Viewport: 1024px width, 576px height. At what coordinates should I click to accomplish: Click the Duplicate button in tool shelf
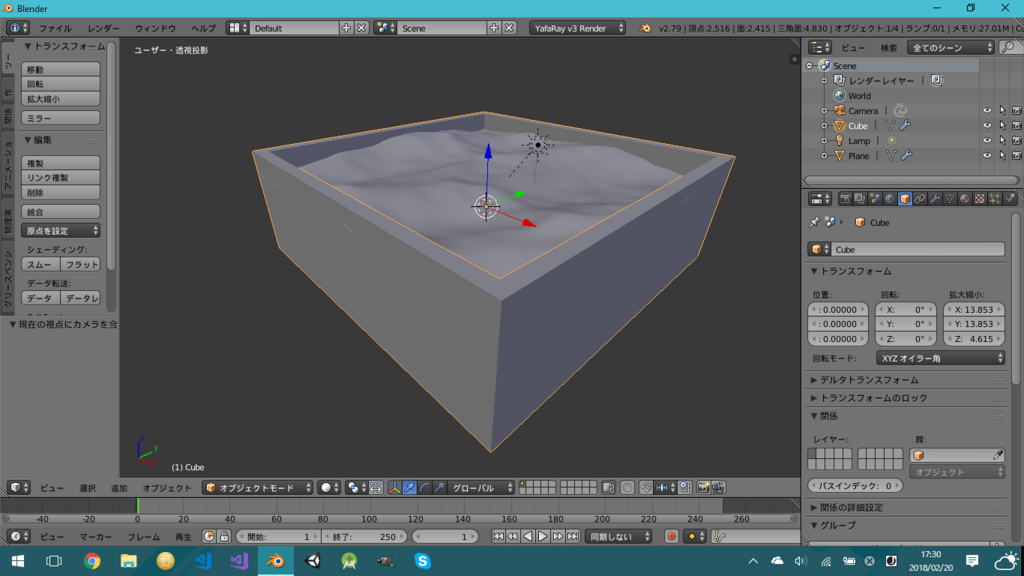[61, 163]
